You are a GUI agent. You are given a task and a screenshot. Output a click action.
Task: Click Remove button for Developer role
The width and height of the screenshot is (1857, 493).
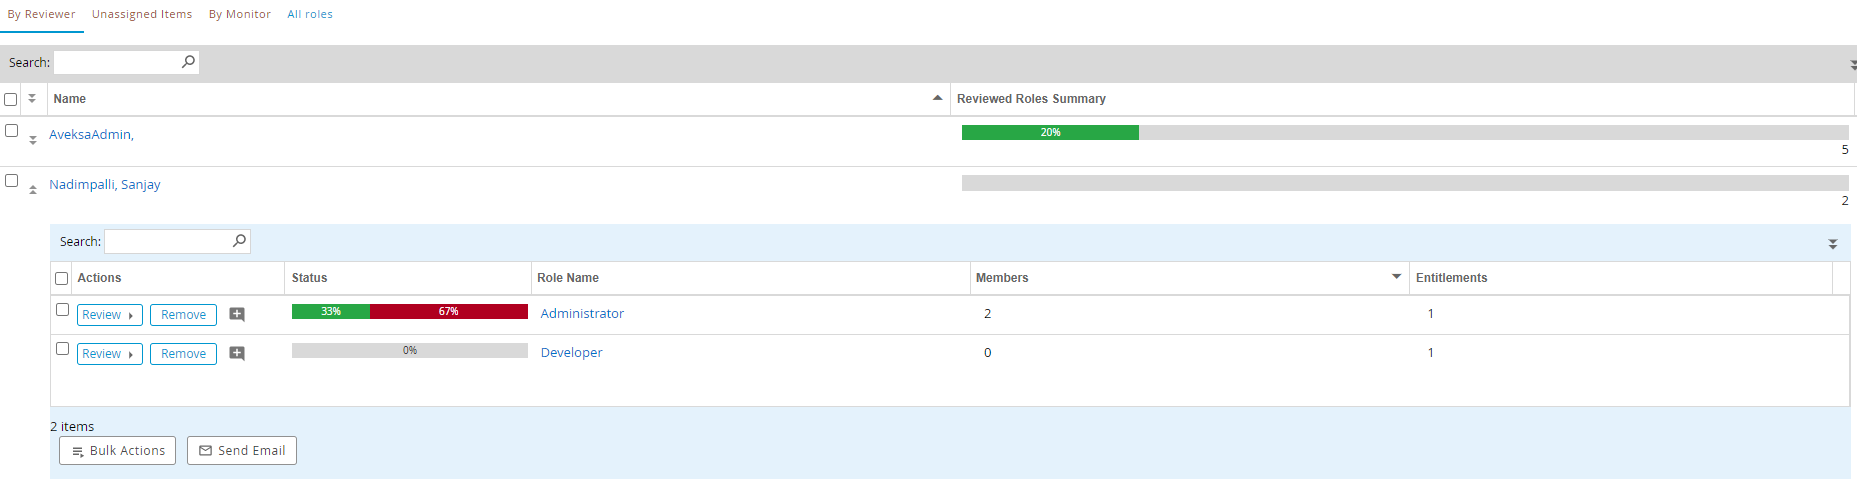pos(183,354)
